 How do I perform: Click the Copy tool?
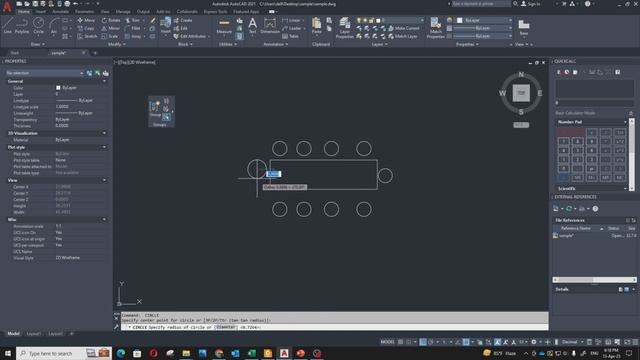click(86, 28)
